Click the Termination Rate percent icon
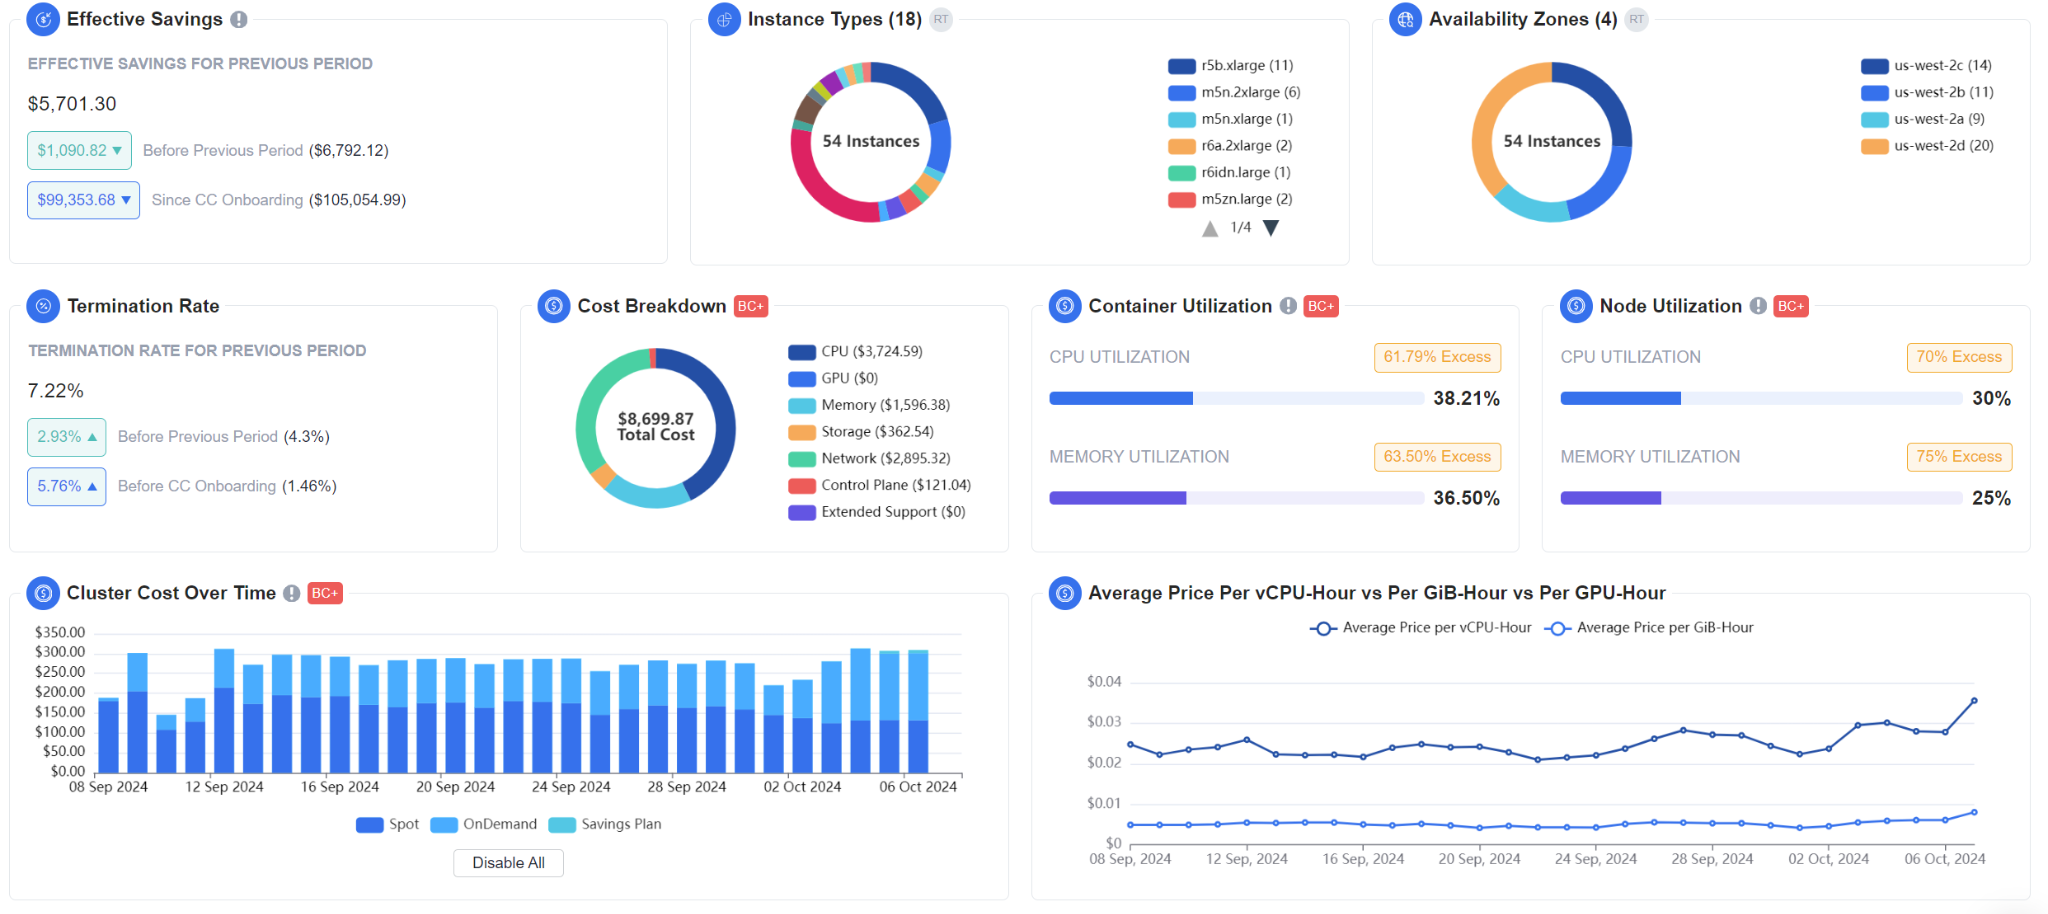 [43, 306]
